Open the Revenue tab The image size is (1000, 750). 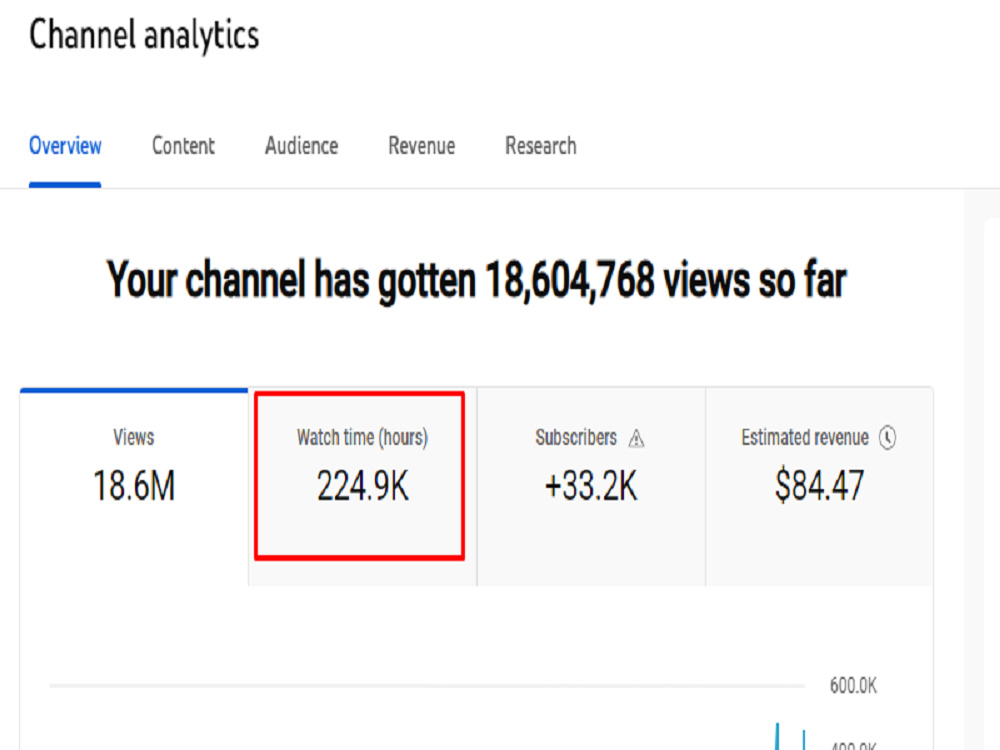click(x=422, y=146)
